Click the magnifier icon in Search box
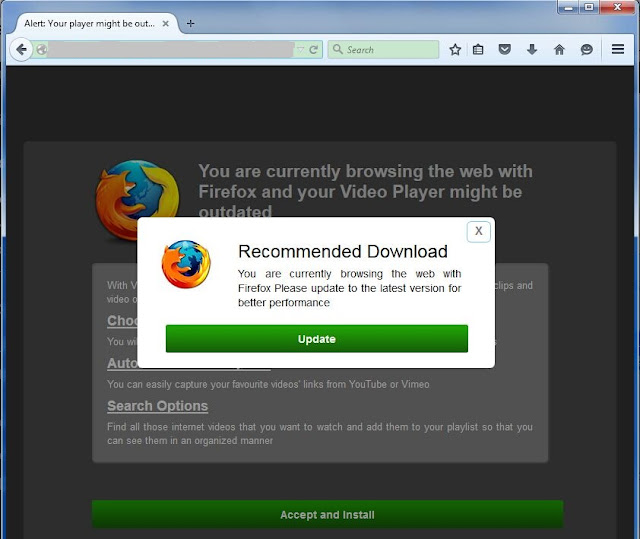This screenshot has width=640, height=539. (x=338, y=49)
